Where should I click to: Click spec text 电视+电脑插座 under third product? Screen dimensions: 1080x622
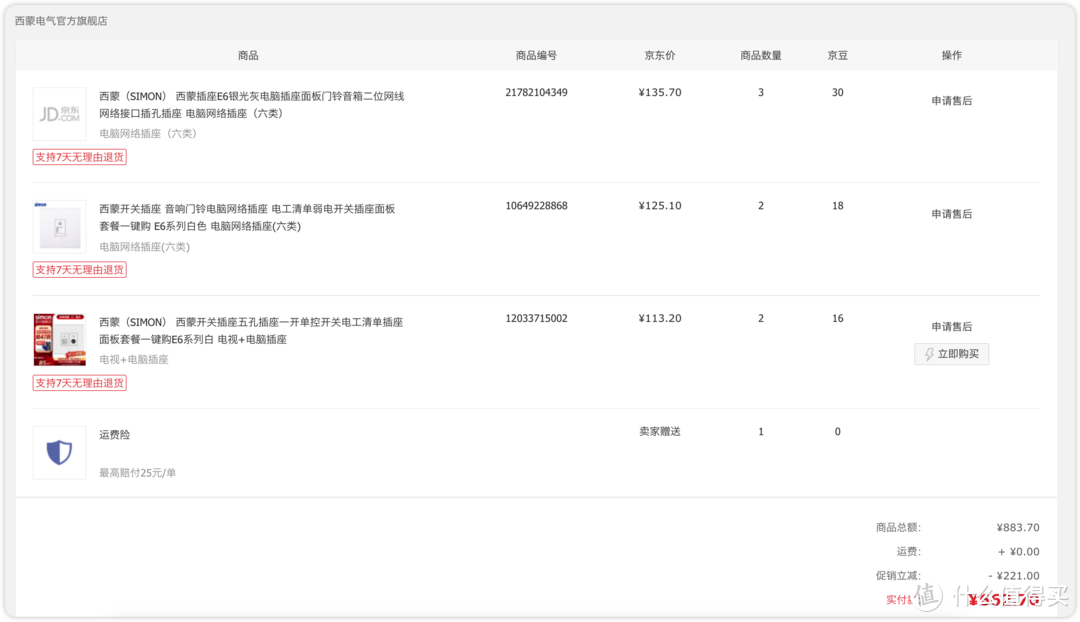[x=134, y=360]
